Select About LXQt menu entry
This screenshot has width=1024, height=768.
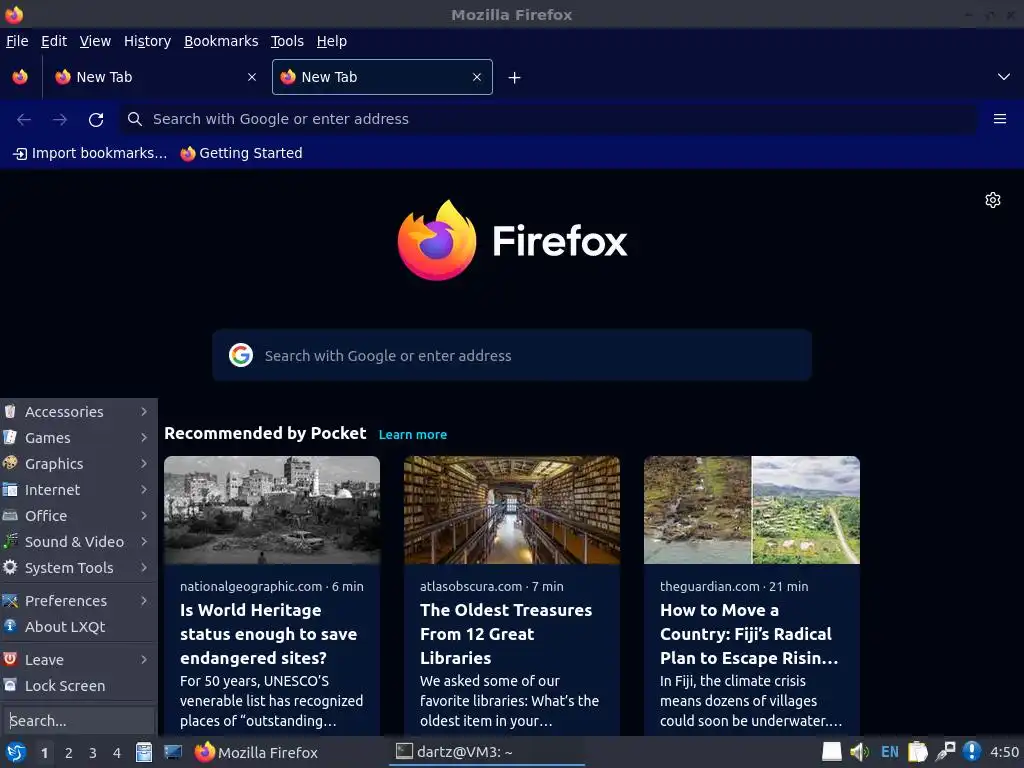tap(78, 627)
